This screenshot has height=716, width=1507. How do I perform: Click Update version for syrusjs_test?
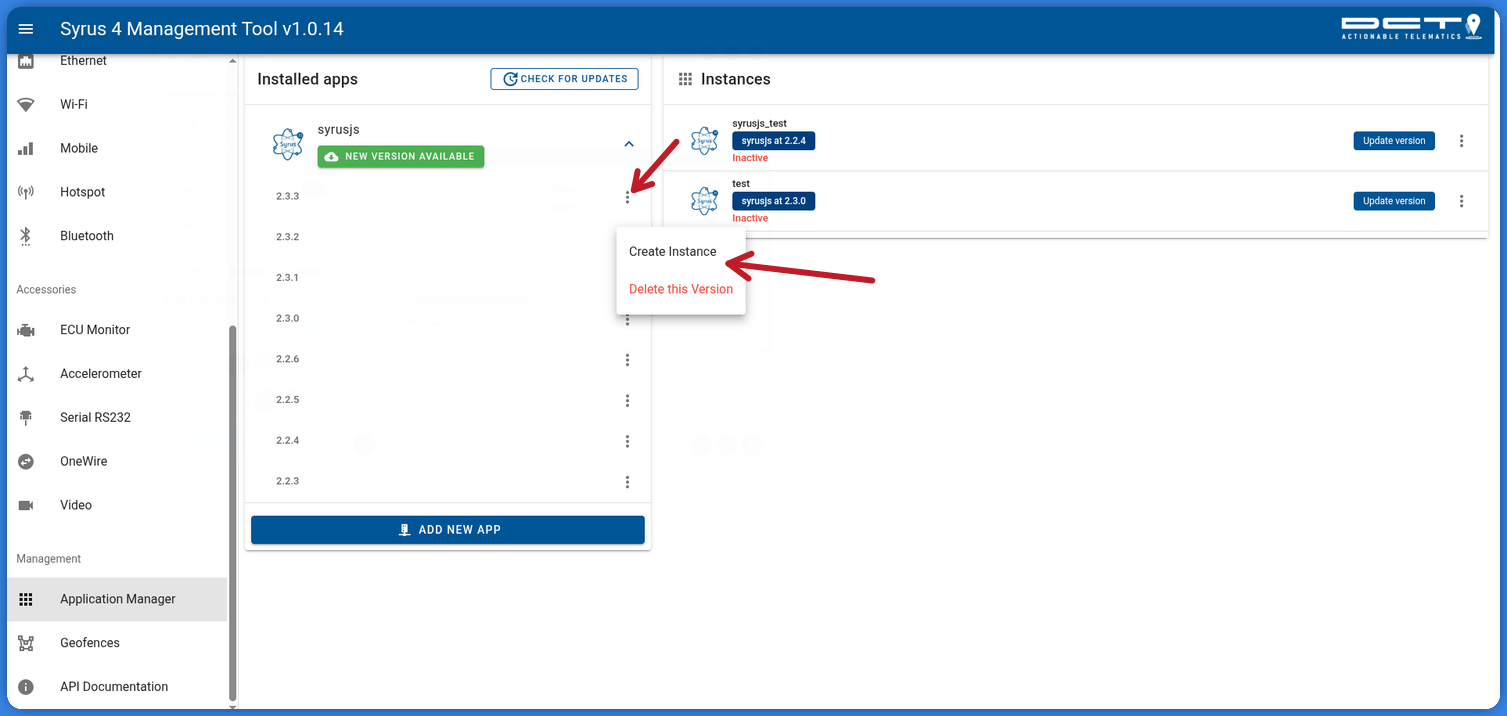(1394, 141)
